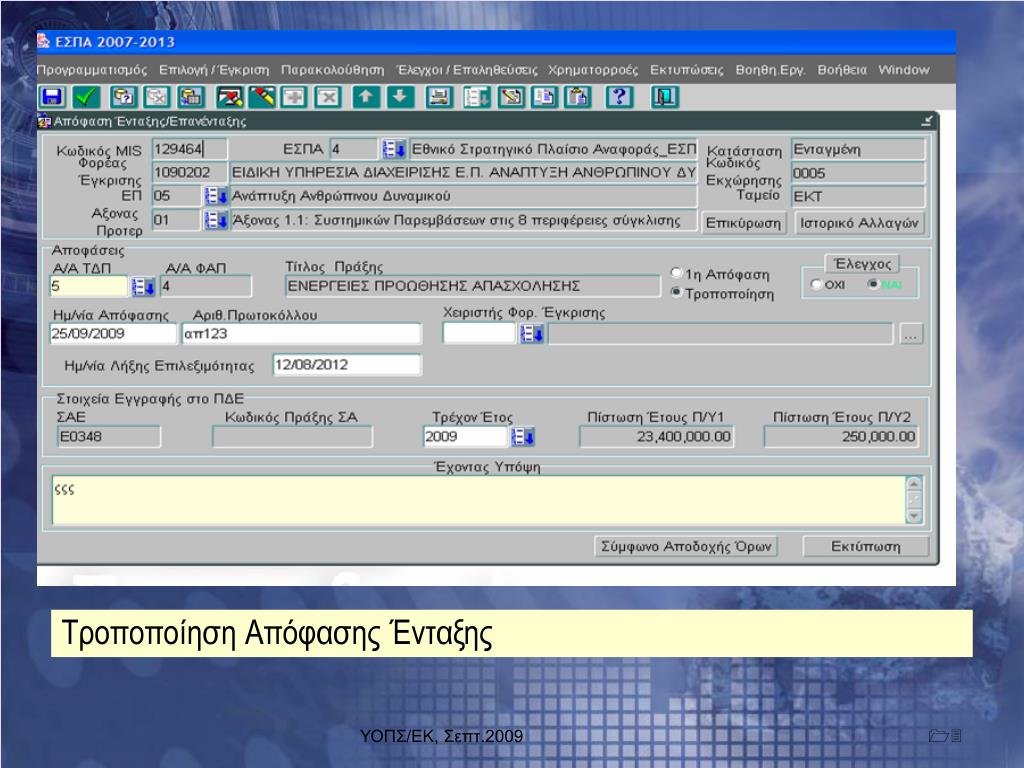Click the Α/Α ΤΔΠ field containing 5
Image resolution: width=1024 pixels, height=768 pixels.
point(88,286)
